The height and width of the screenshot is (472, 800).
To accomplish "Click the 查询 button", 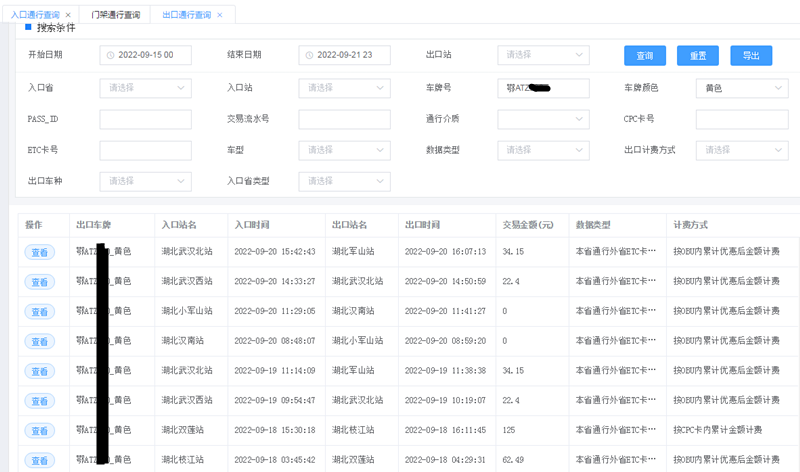I will point(645,56).
